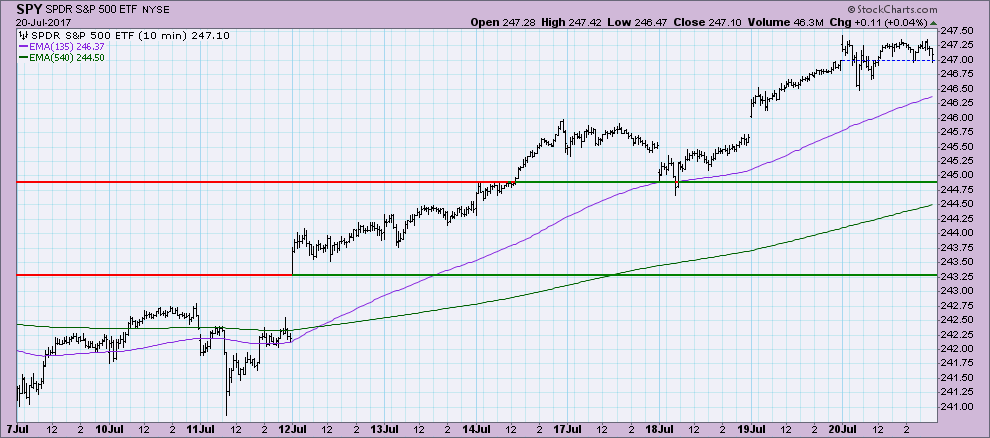Click the 12Jul marker on the time axis

click(291, 427)
